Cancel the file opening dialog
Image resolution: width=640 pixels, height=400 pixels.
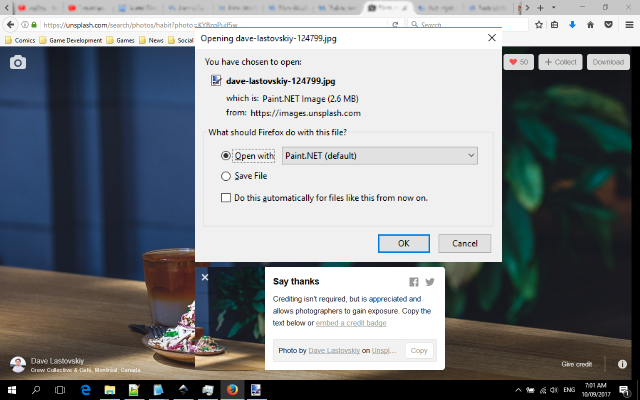(464, 243)
